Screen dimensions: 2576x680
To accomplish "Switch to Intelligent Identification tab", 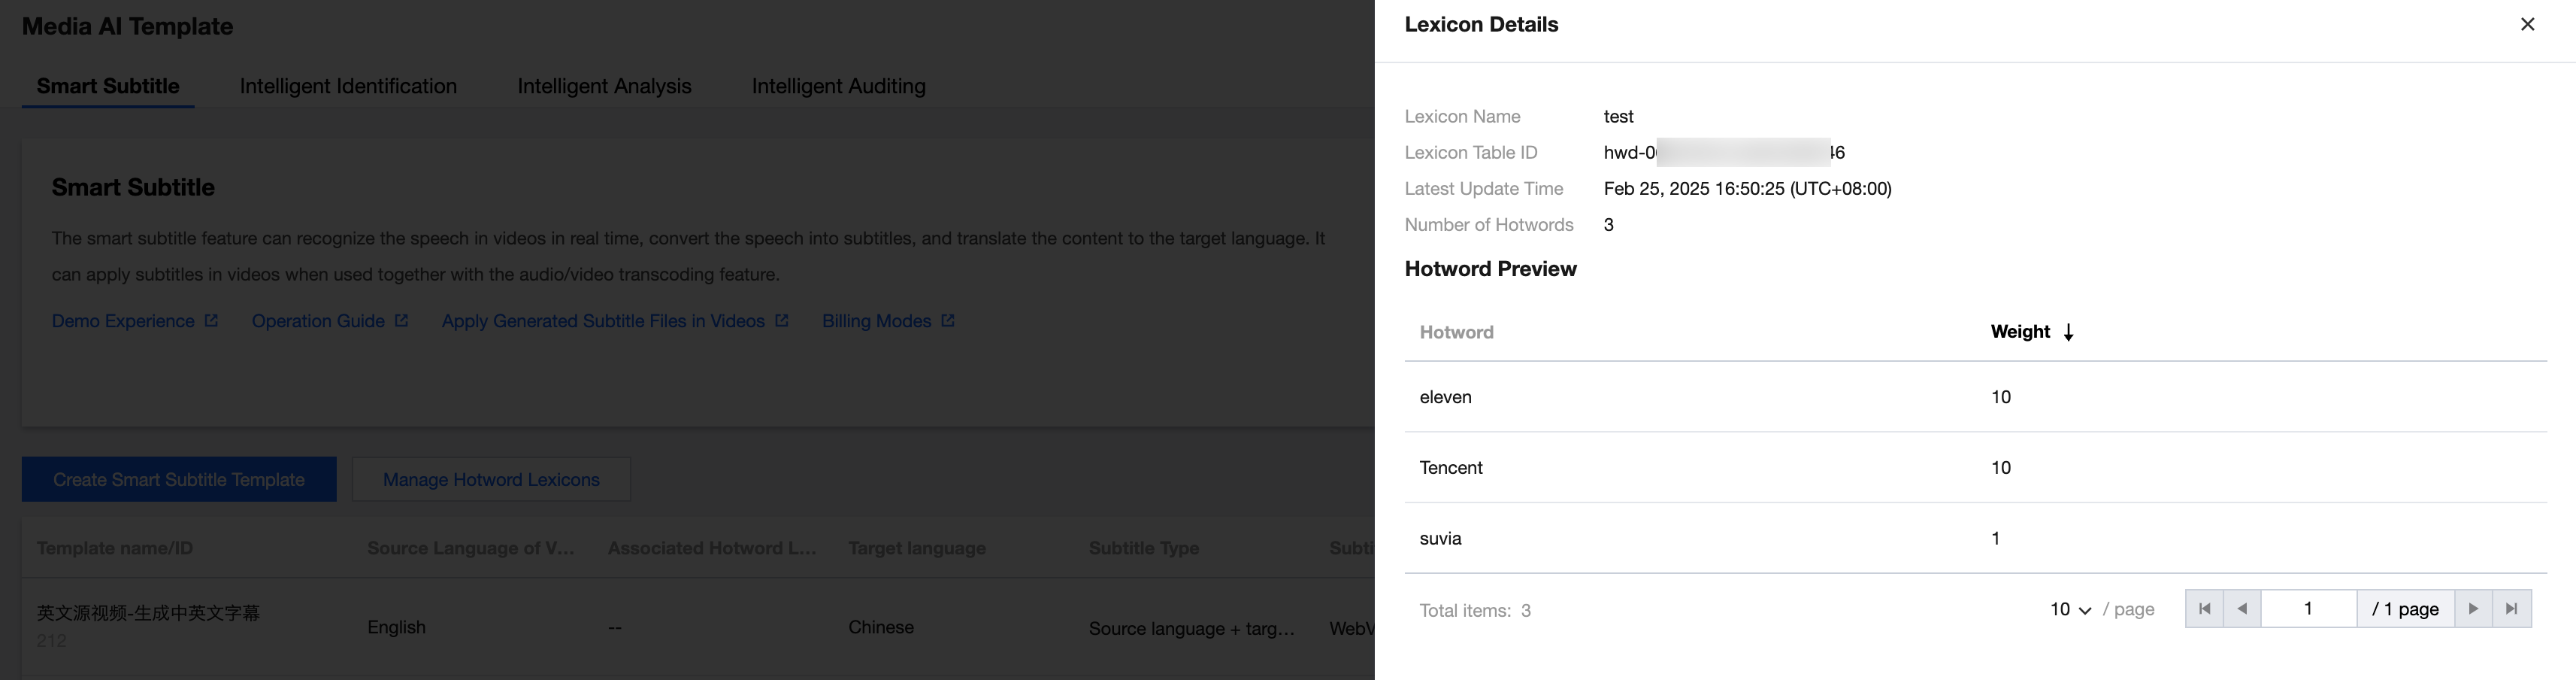I will (x=348, y=86).
